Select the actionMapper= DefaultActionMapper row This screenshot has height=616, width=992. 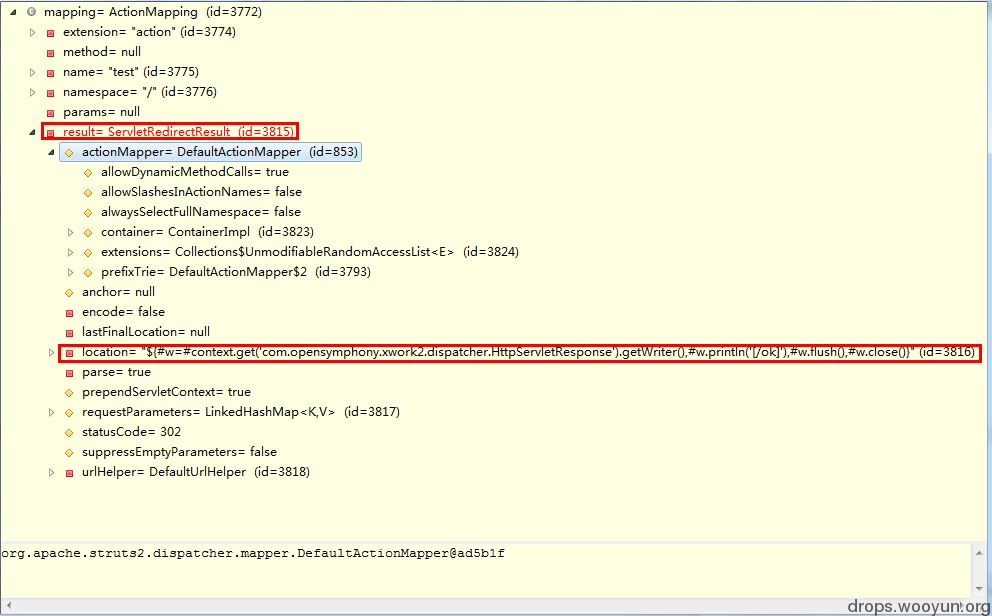(211, 152)
